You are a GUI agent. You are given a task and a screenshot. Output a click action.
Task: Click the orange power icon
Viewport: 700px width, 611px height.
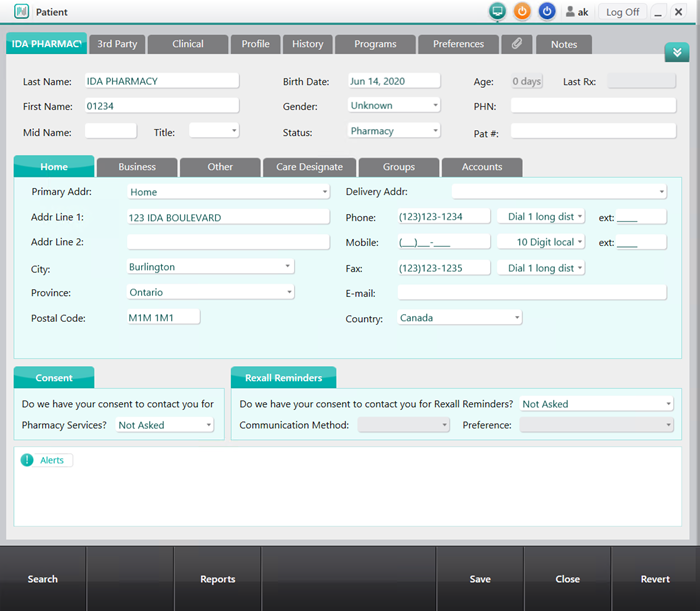[522, 11]
